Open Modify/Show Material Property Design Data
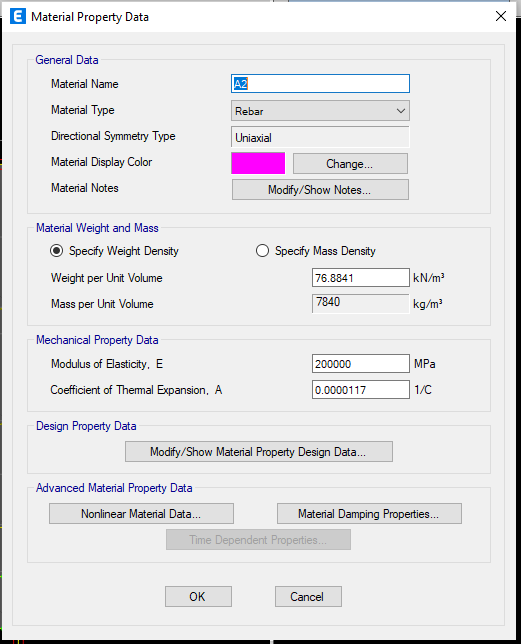This screenshot has height=644, width=521. tap(259, 452)
